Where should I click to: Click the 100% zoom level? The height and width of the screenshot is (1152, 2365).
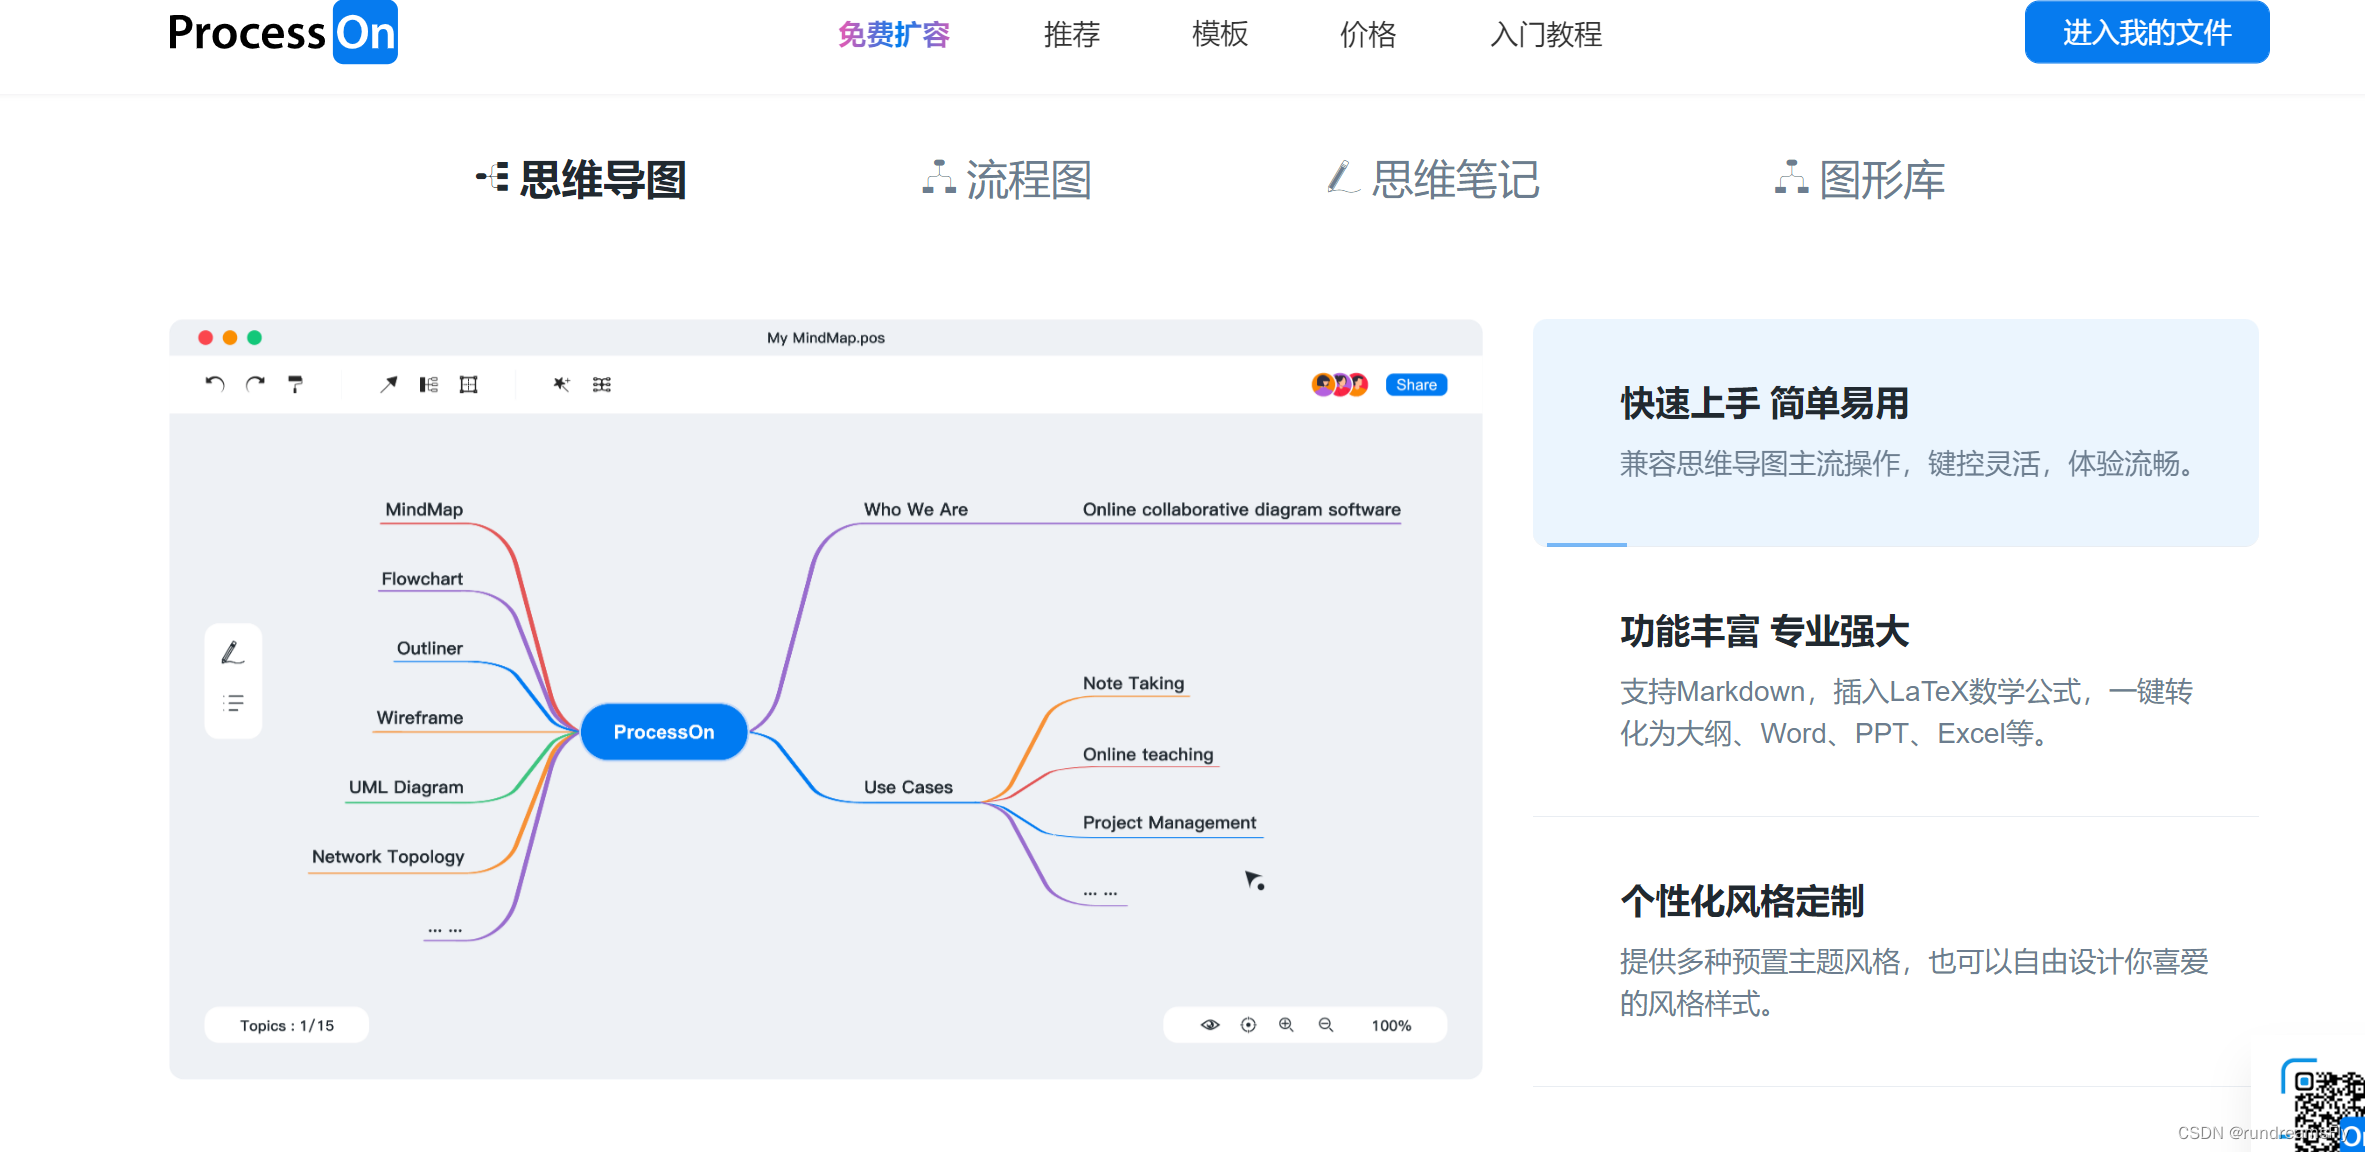1391,1025
